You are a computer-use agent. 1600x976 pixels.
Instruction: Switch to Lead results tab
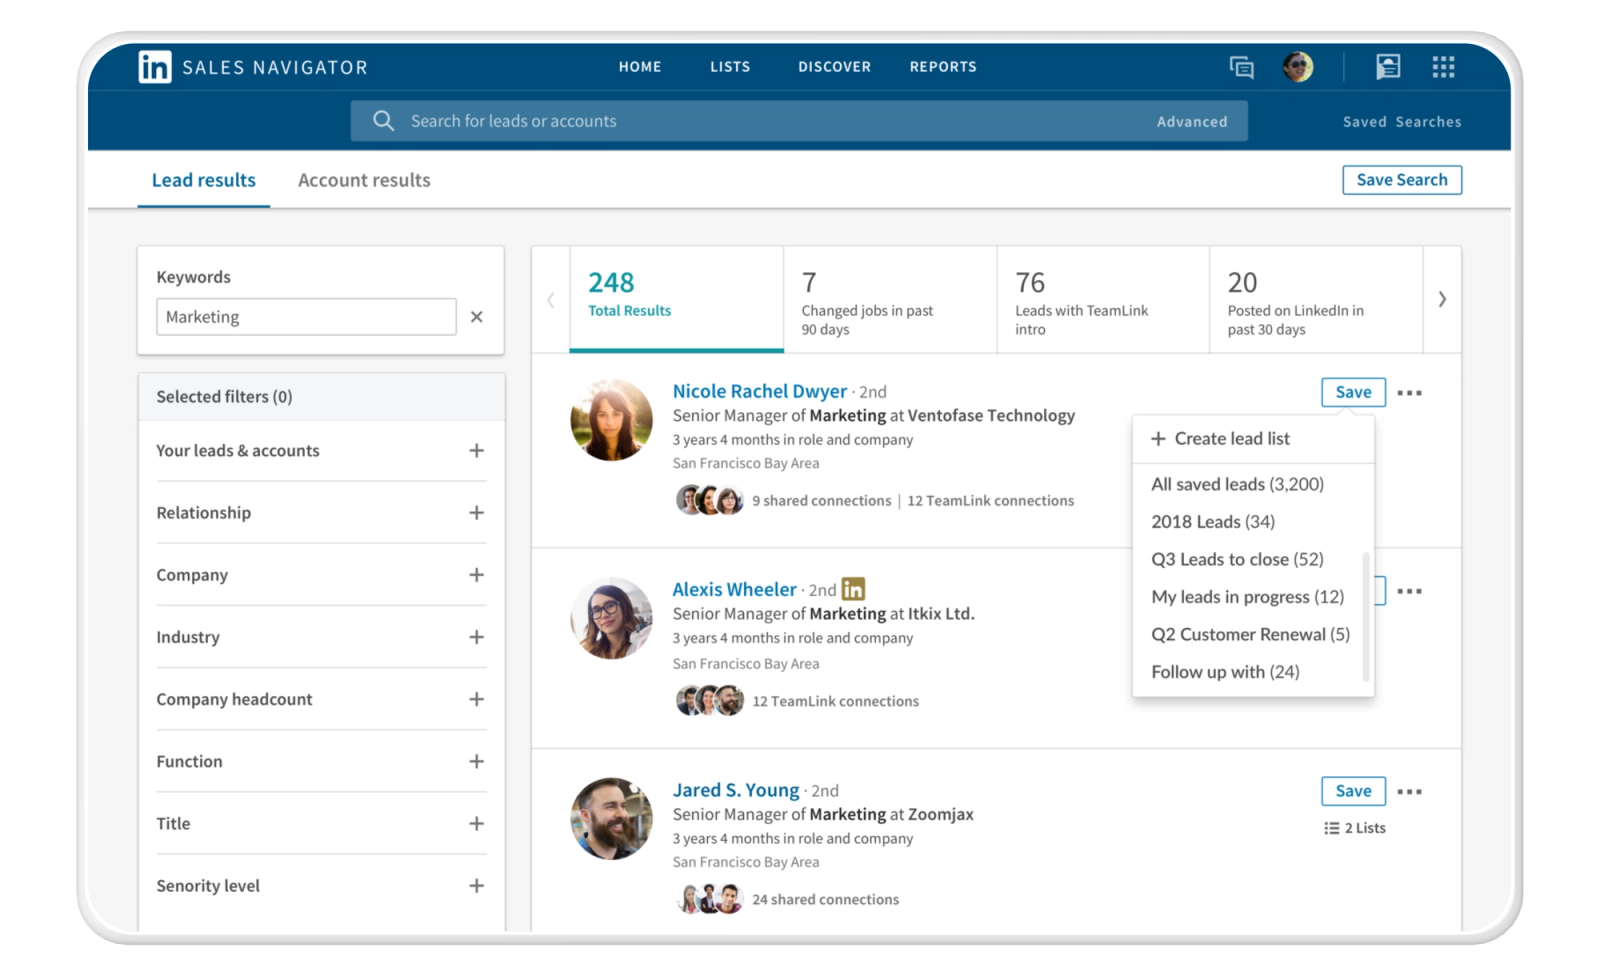click(x=204, y=180)
